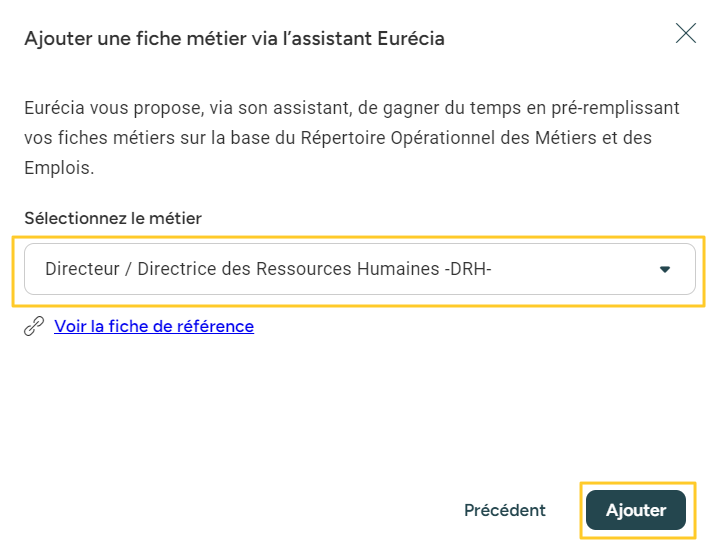
Task: Go back with the Précédent button
Action: pos(505,510)
